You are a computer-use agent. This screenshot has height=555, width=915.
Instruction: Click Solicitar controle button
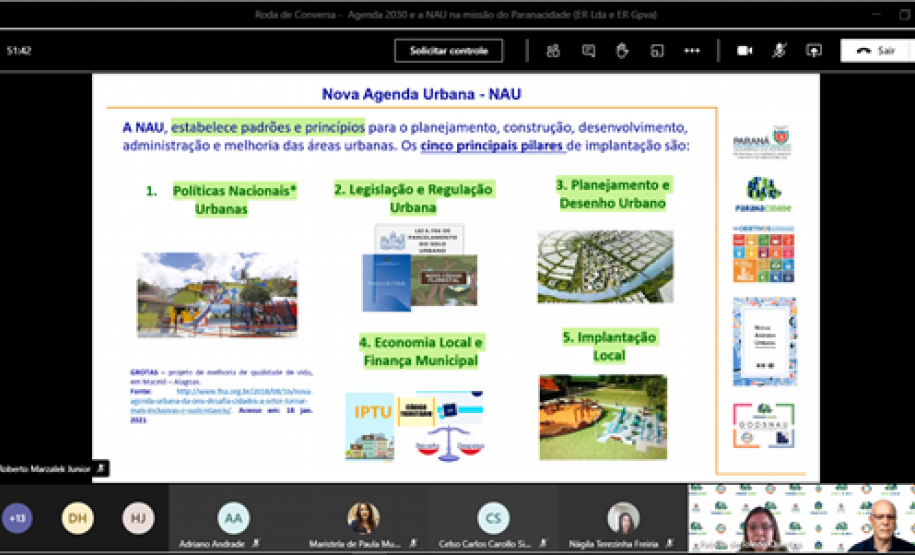pos(449,51)
